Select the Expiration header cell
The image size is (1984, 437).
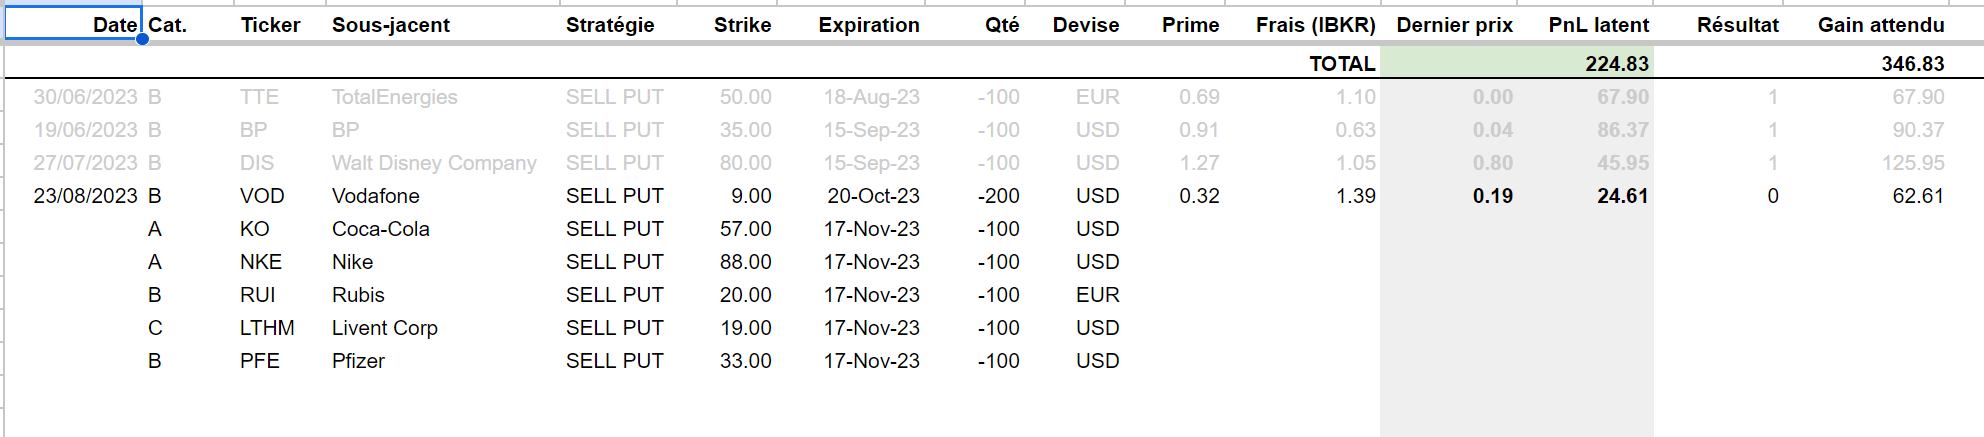869,25
